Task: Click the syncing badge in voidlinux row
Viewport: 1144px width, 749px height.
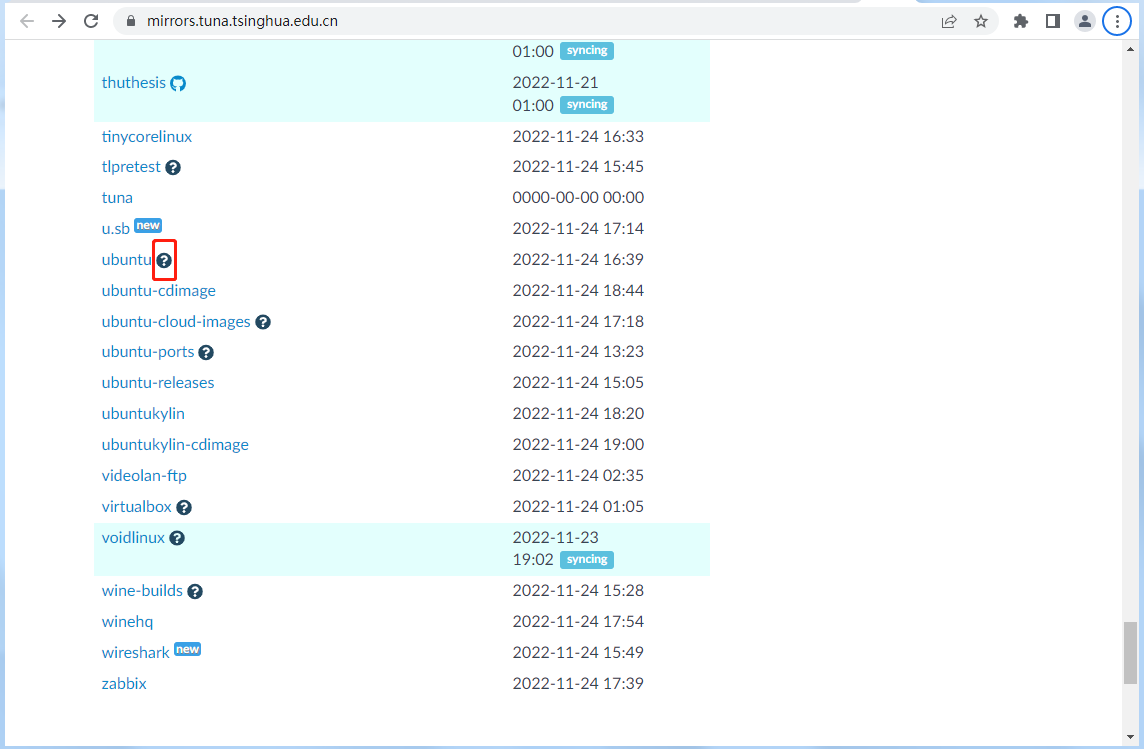Action: click(587, 559)
